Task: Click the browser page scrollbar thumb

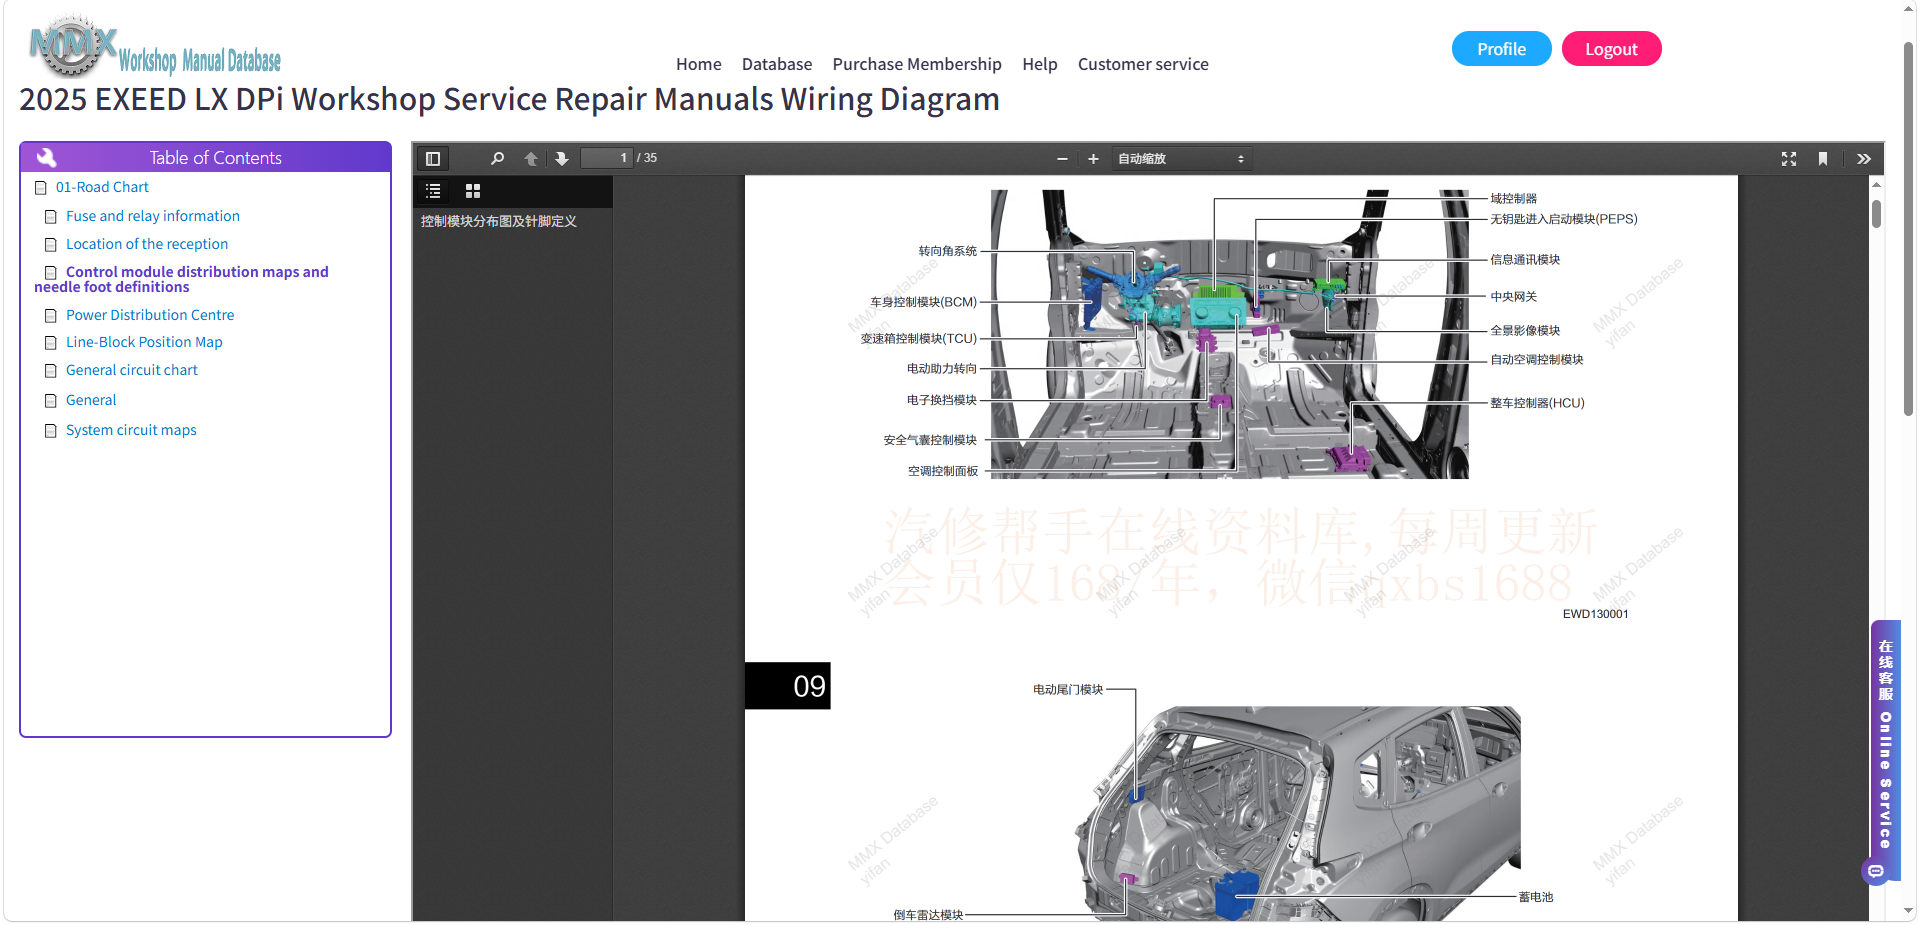Action: 1908,228
